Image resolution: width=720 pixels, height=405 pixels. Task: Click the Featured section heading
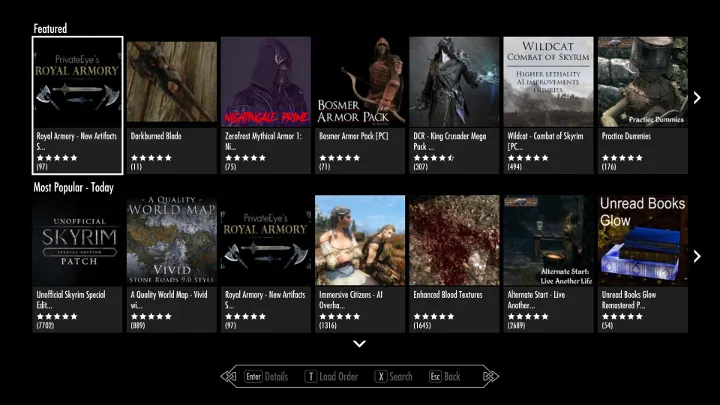pyautogui.click(x=50, y=28)
